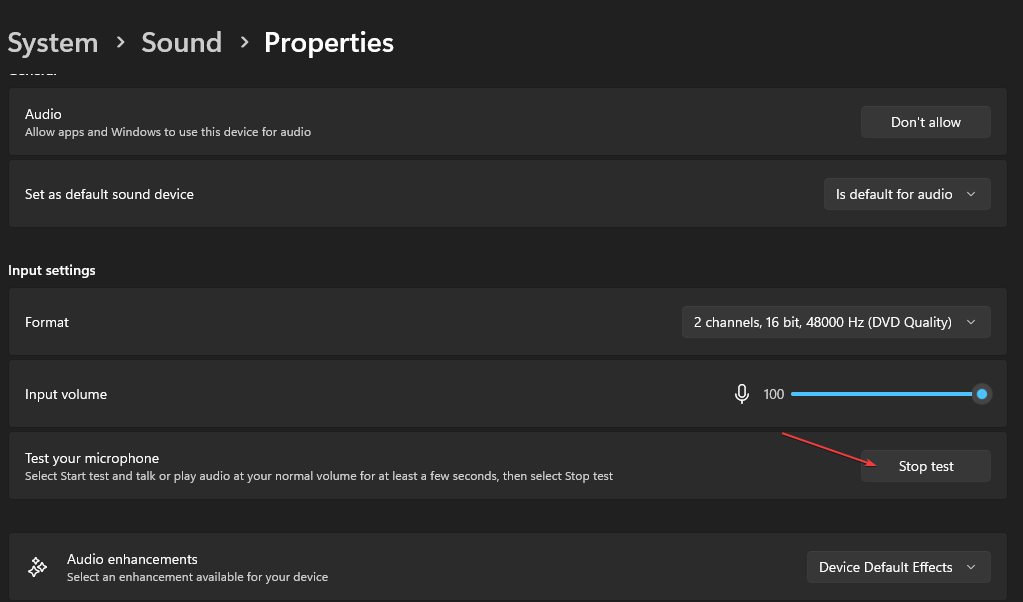Navigate to Sound in the breadcrumb
The height and width of the screenshot is (602, 1023).
click(181, 43)
